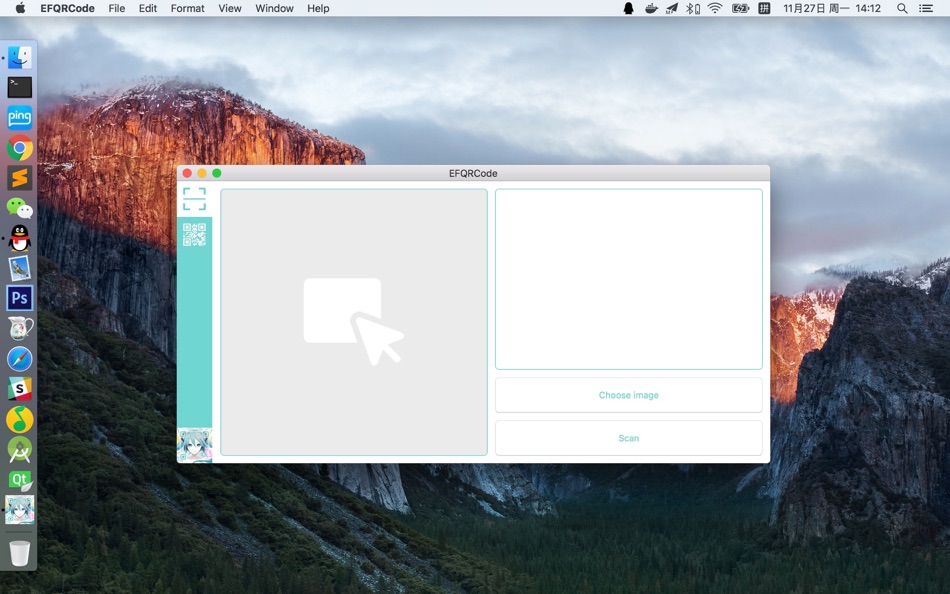The image size is (950, 594).
Task: Open the input method menu bar icon
Action: (765, 8)
